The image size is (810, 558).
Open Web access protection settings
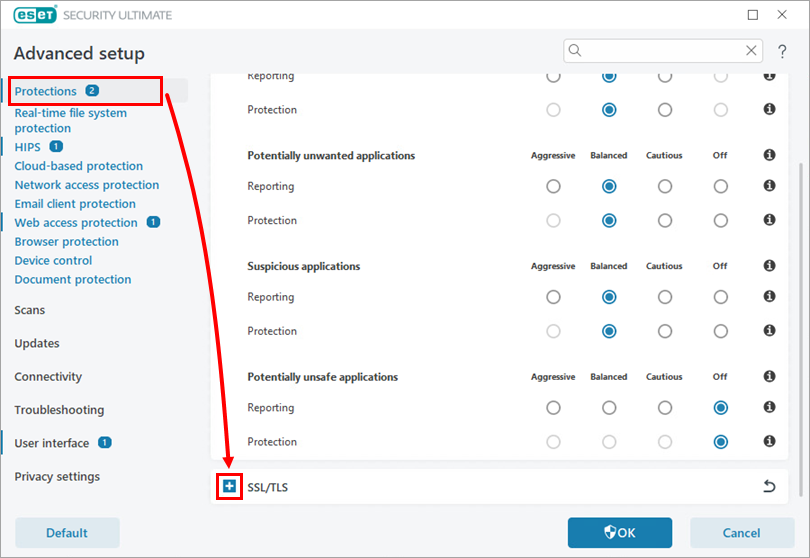76,223
